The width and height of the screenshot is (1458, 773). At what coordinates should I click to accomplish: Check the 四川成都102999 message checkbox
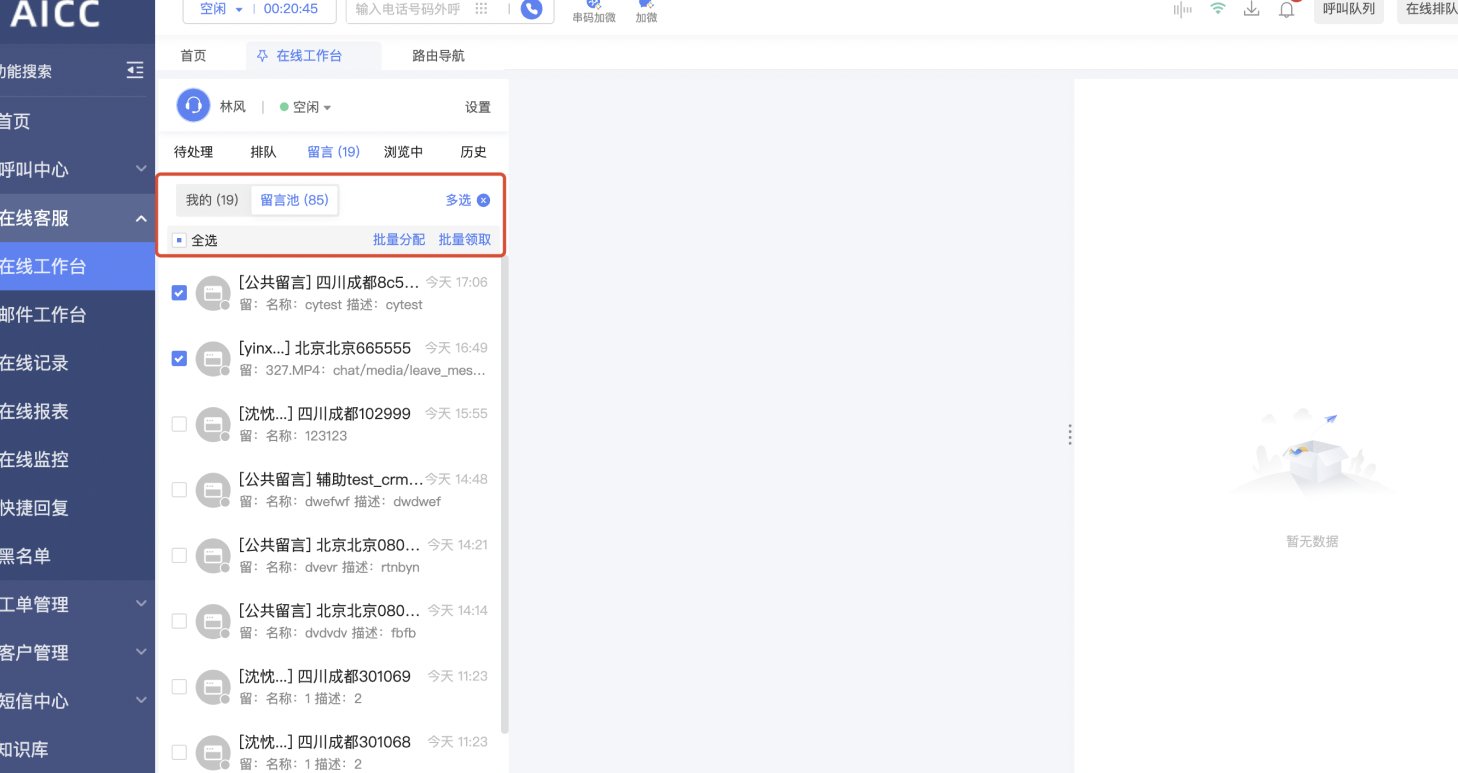coord(179,424)
